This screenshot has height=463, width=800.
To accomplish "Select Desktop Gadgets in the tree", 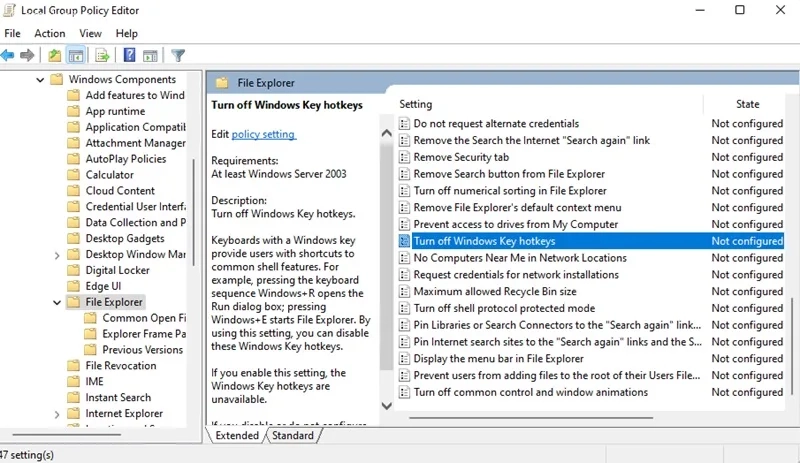I will tap(125, 238).
